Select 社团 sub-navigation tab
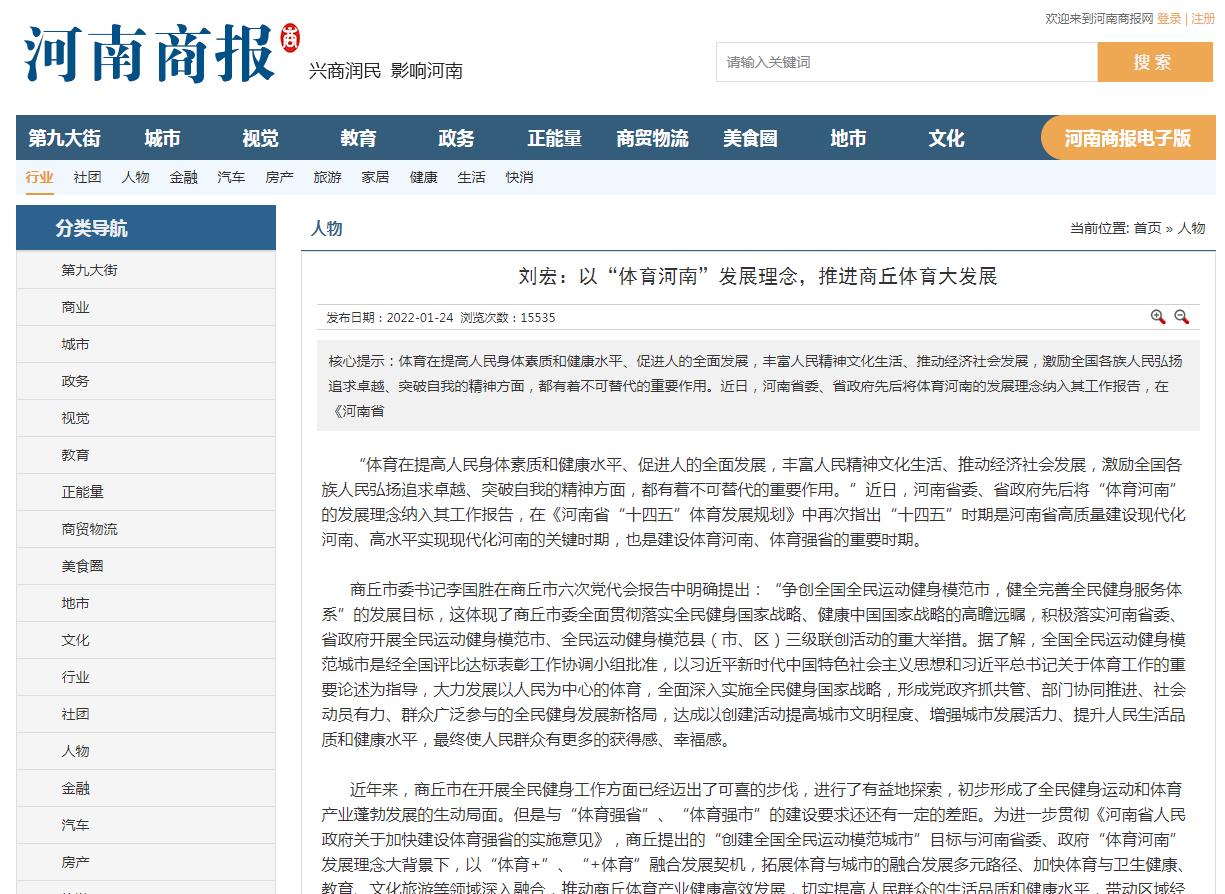 [x=88, y=177]
